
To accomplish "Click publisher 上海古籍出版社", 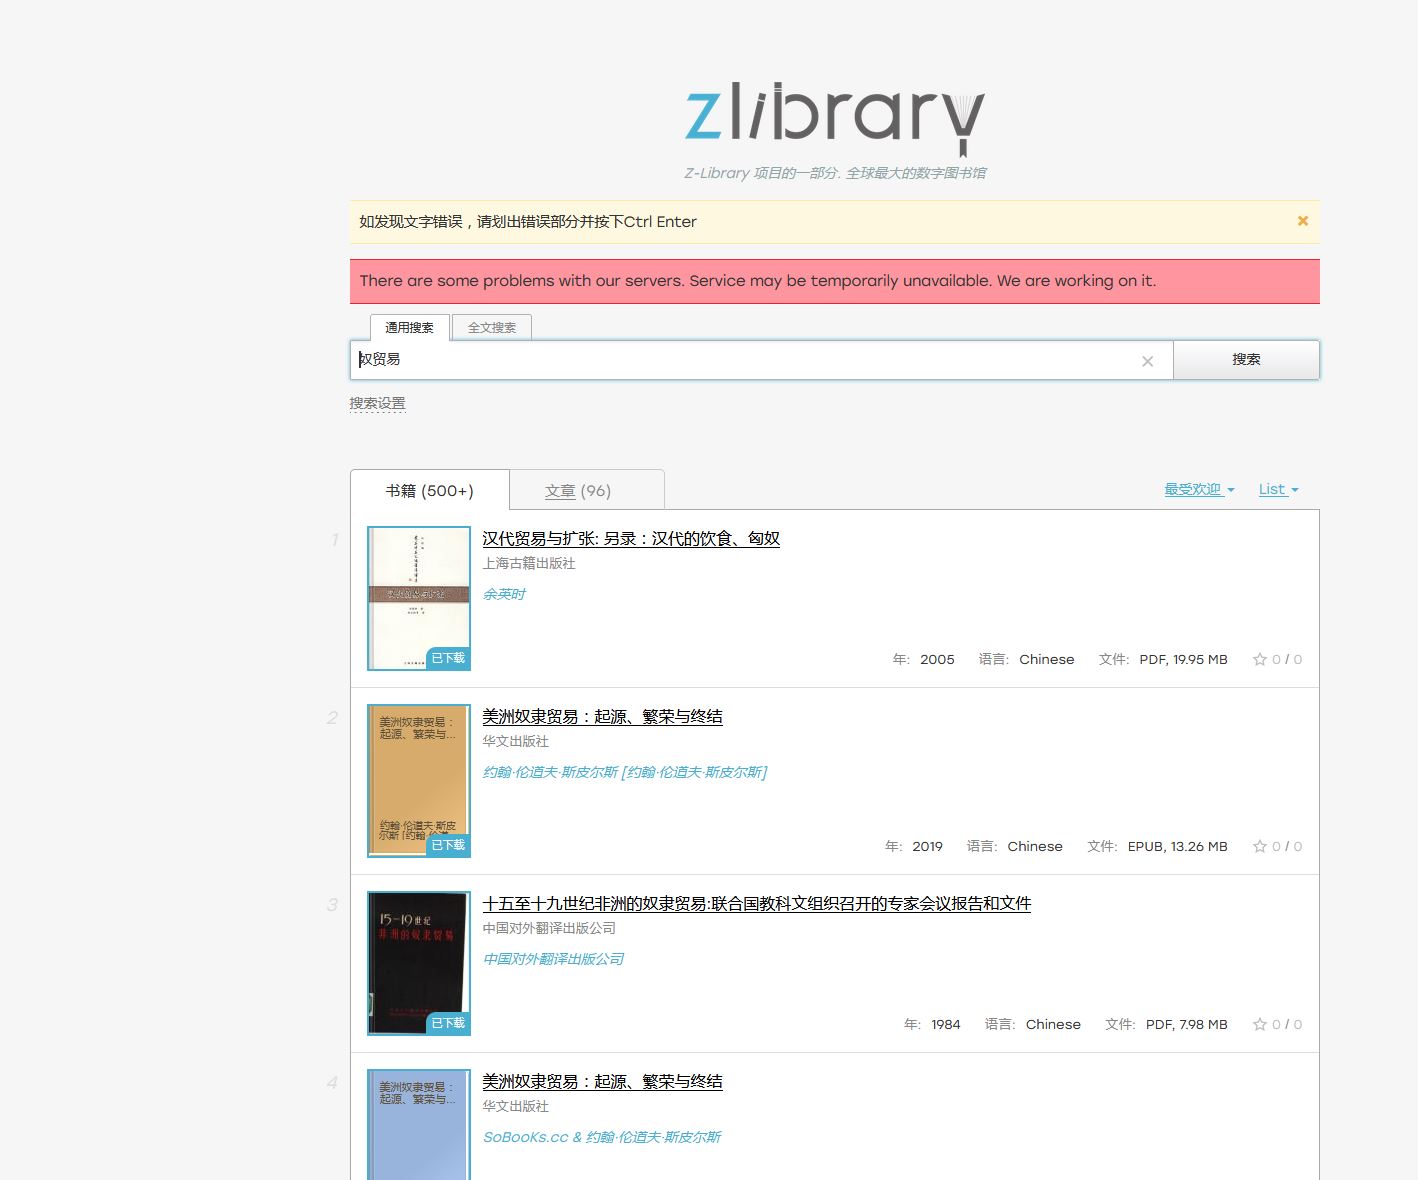I will pos(529,563).
